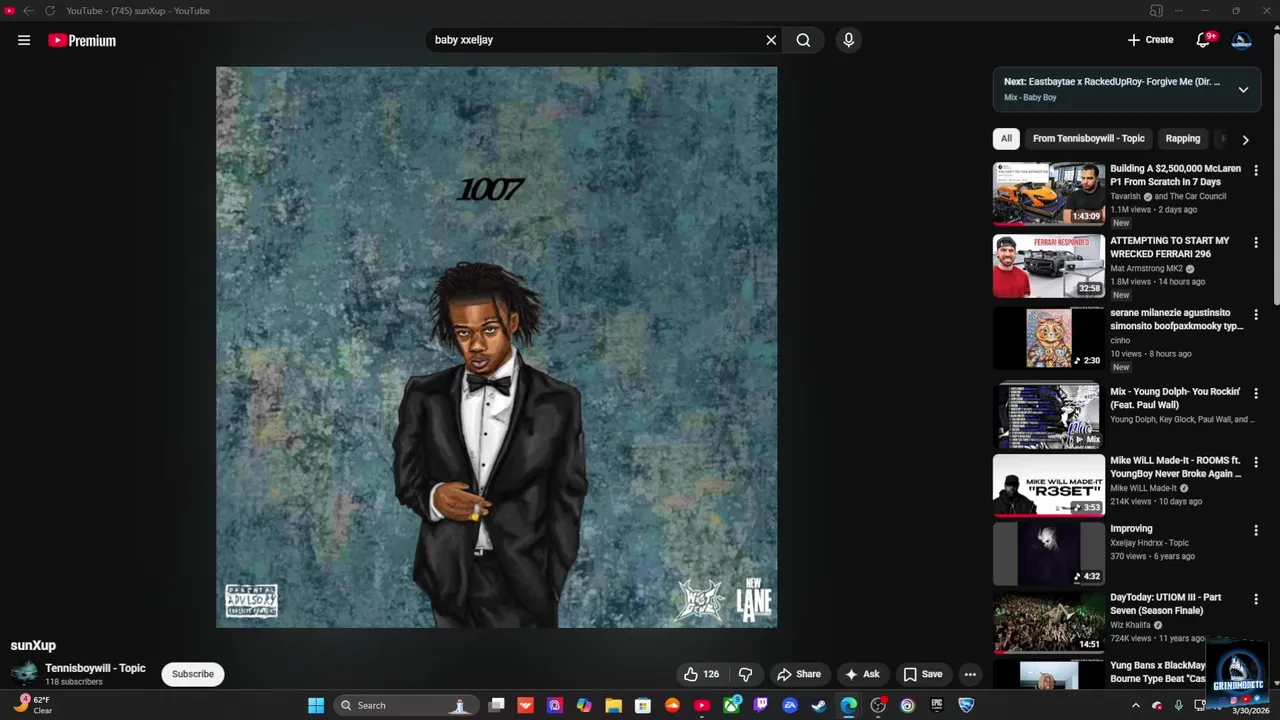Viewport: 1280px width, 720px height.
Task: Open Tennisboywill - Topic channel link
Action: tap(95, 668)
